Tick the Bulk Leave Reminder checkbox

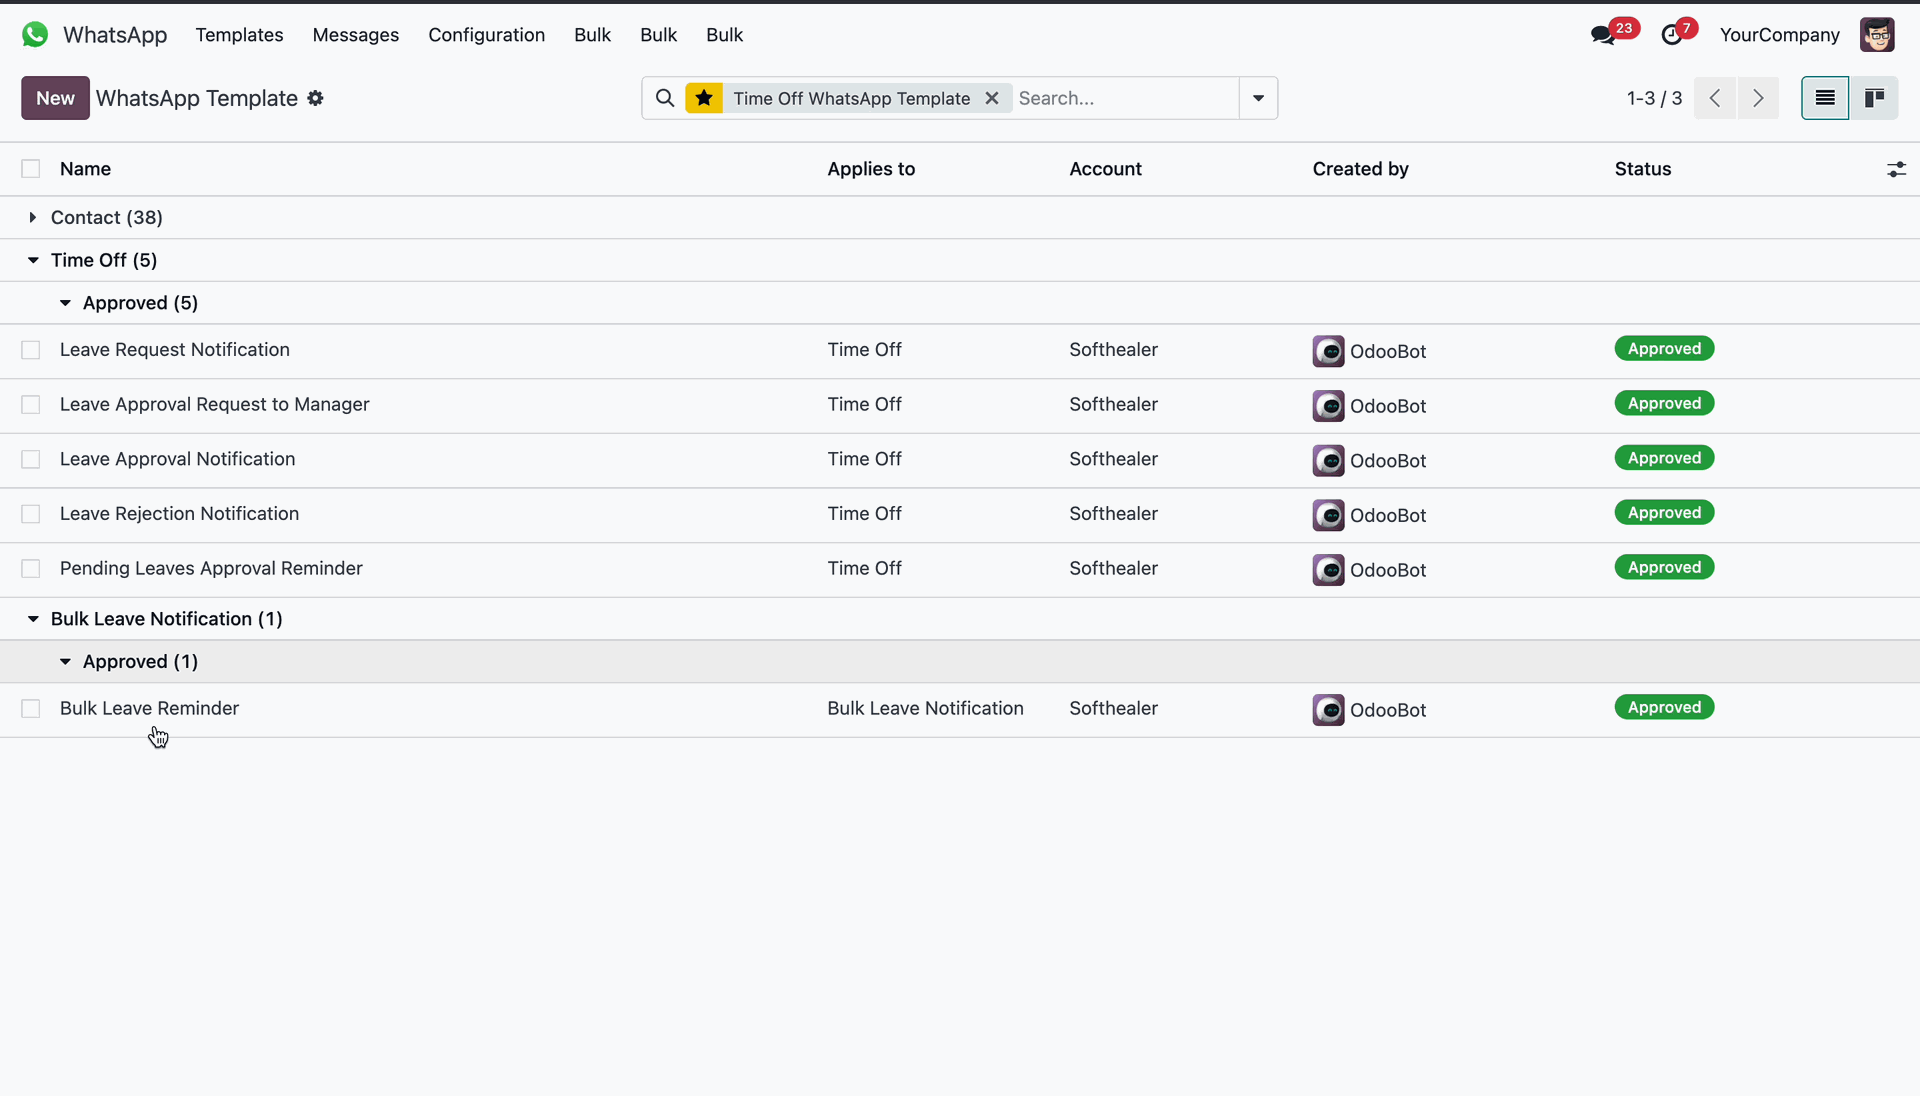tap(31, 709)
